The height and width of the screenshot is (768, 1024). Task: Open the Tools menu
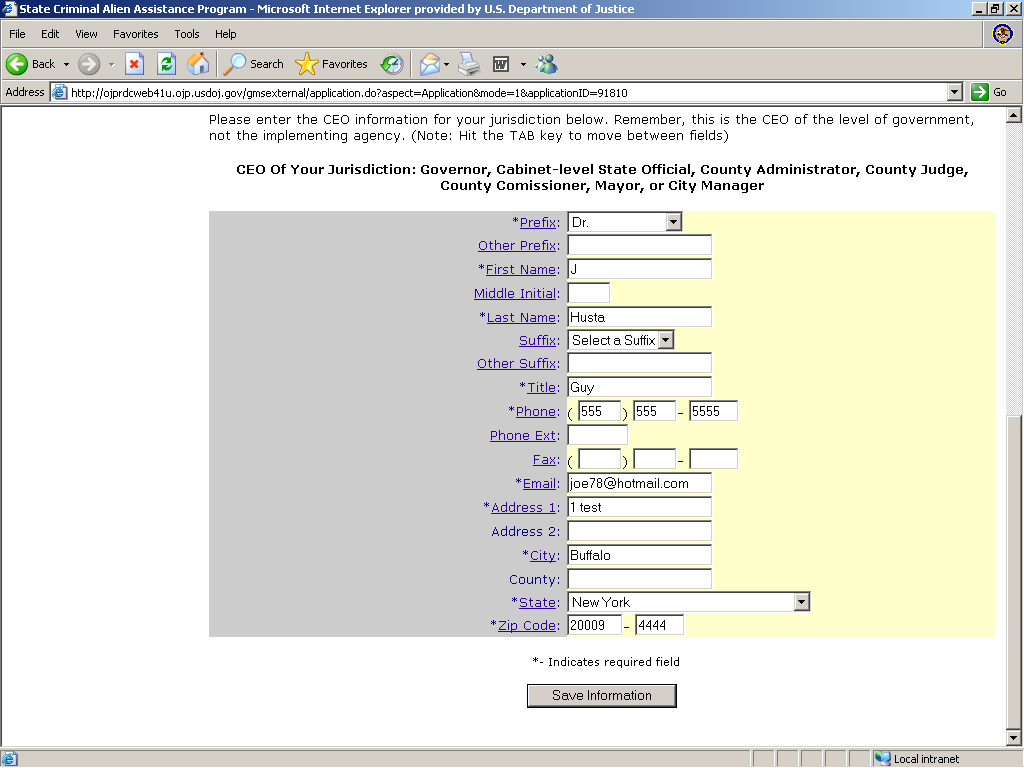point(187,34)
